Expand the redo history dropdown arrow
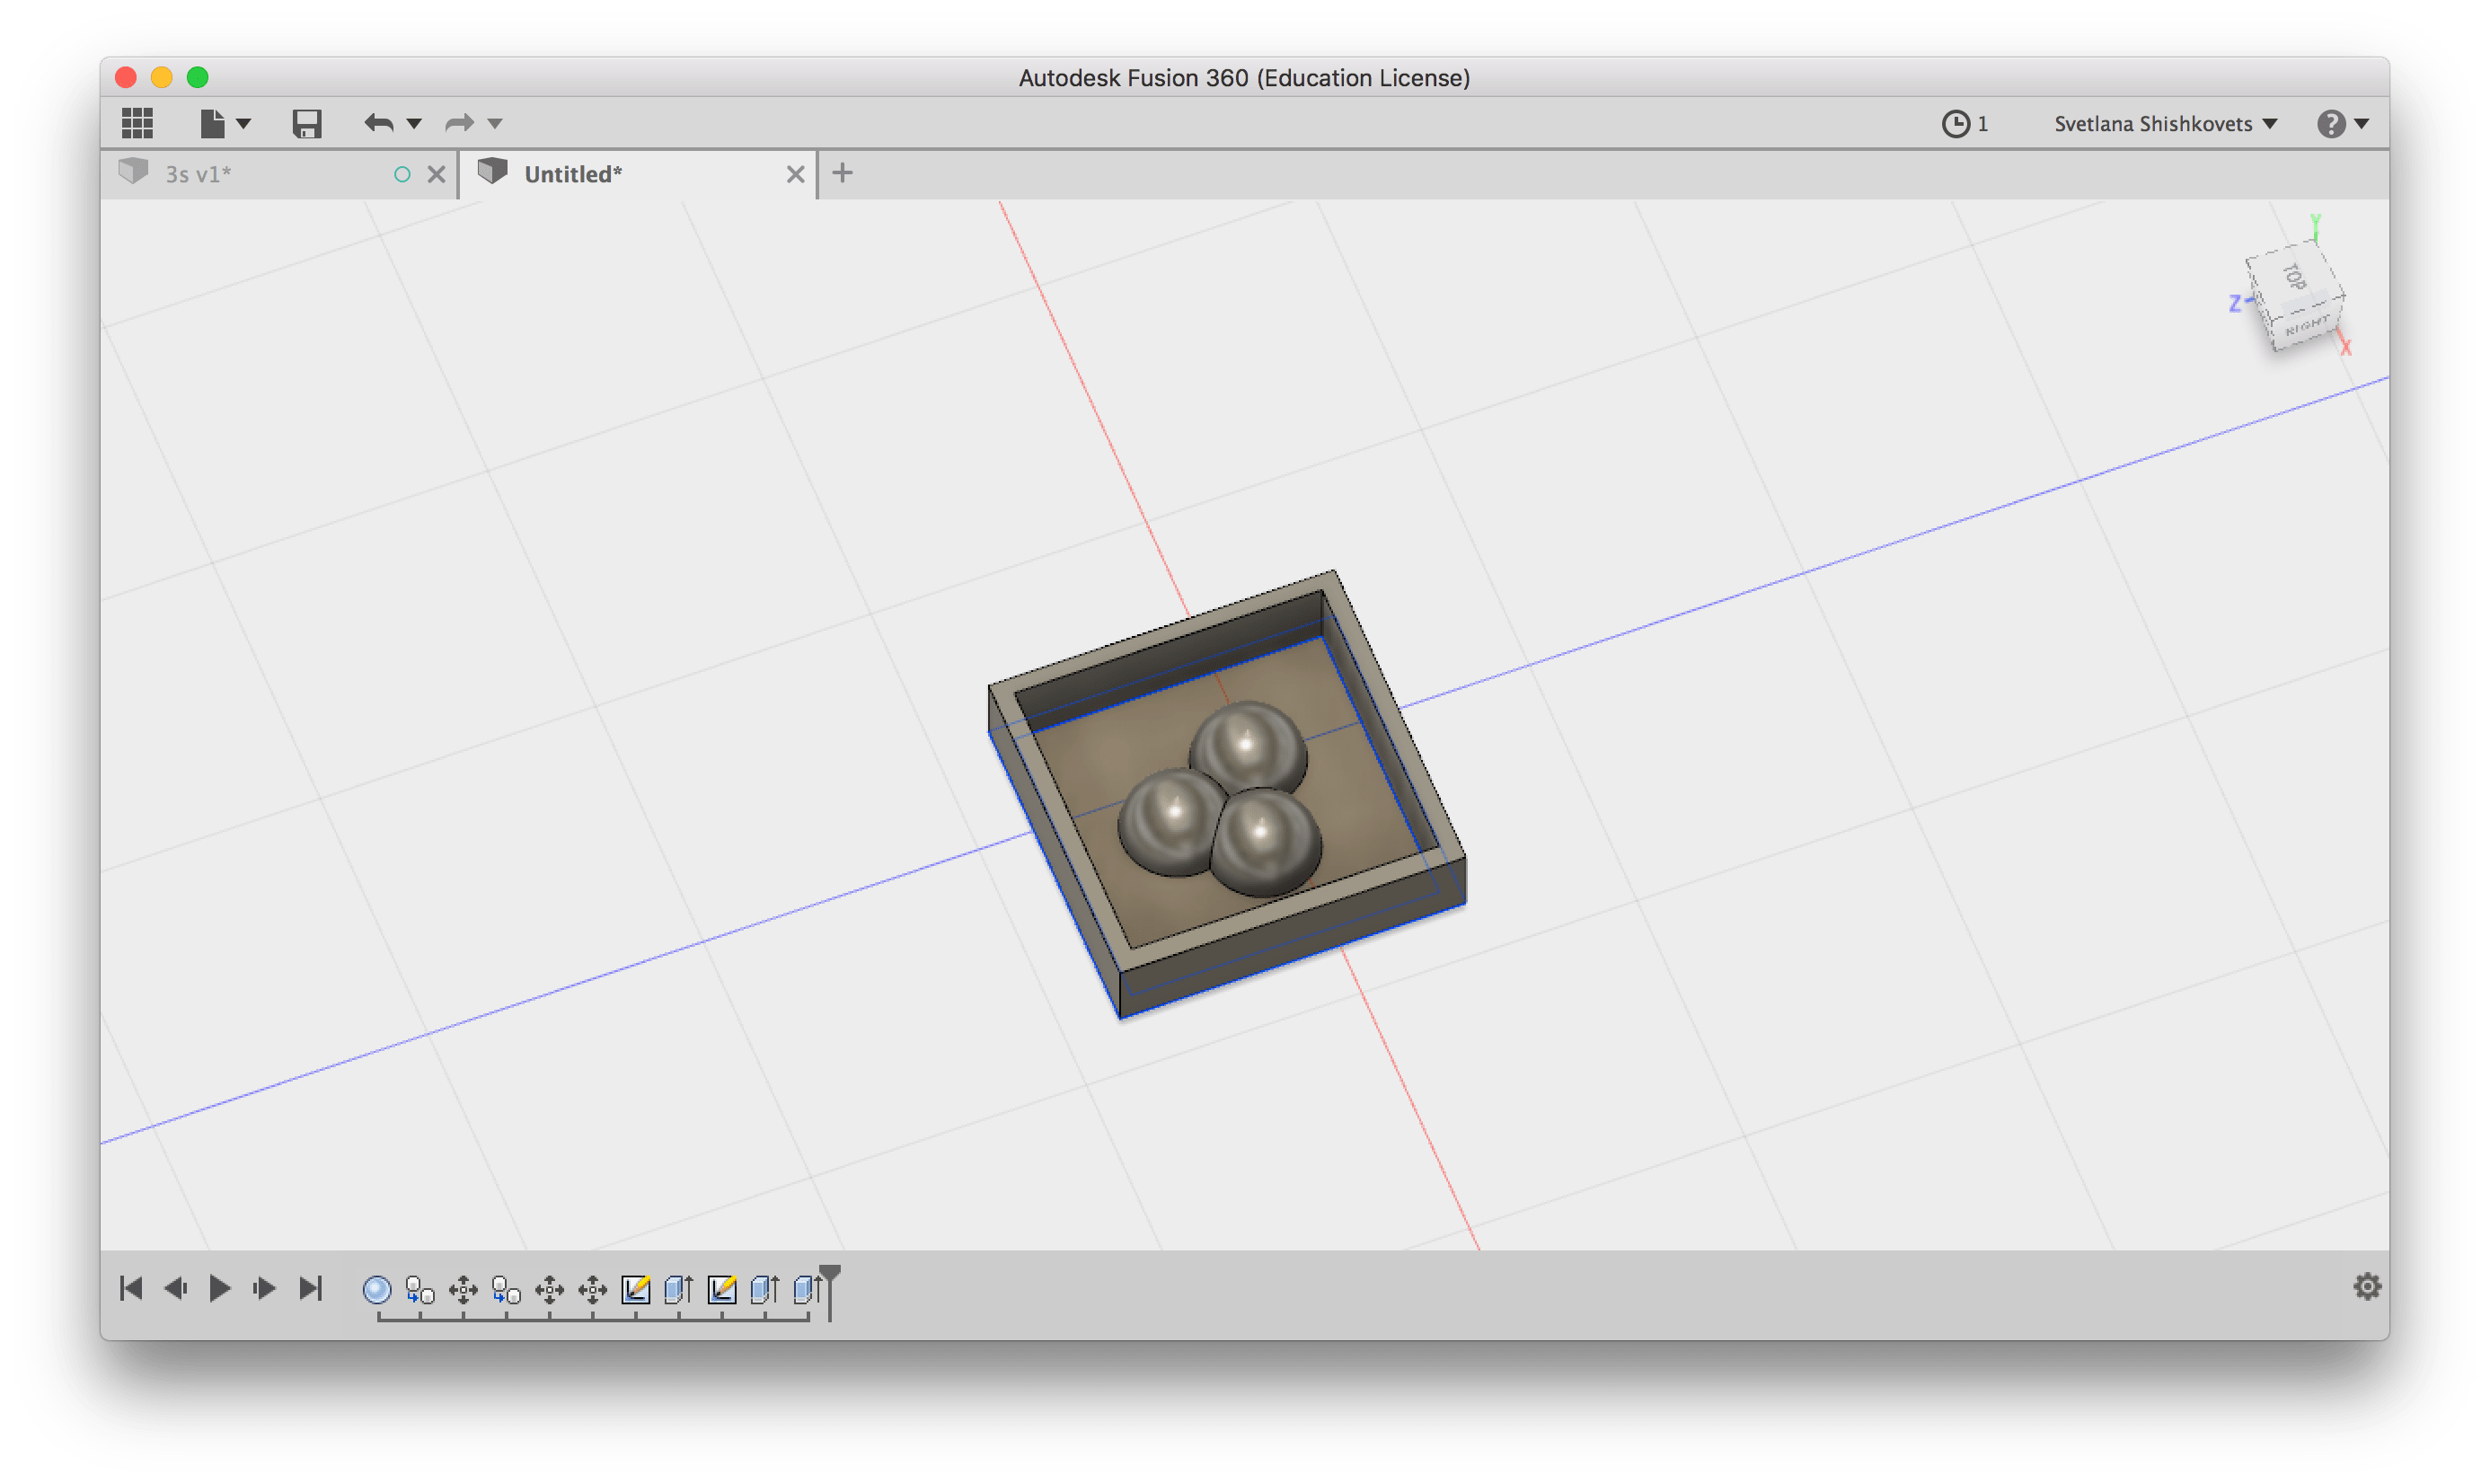 (x=495, y=124)
